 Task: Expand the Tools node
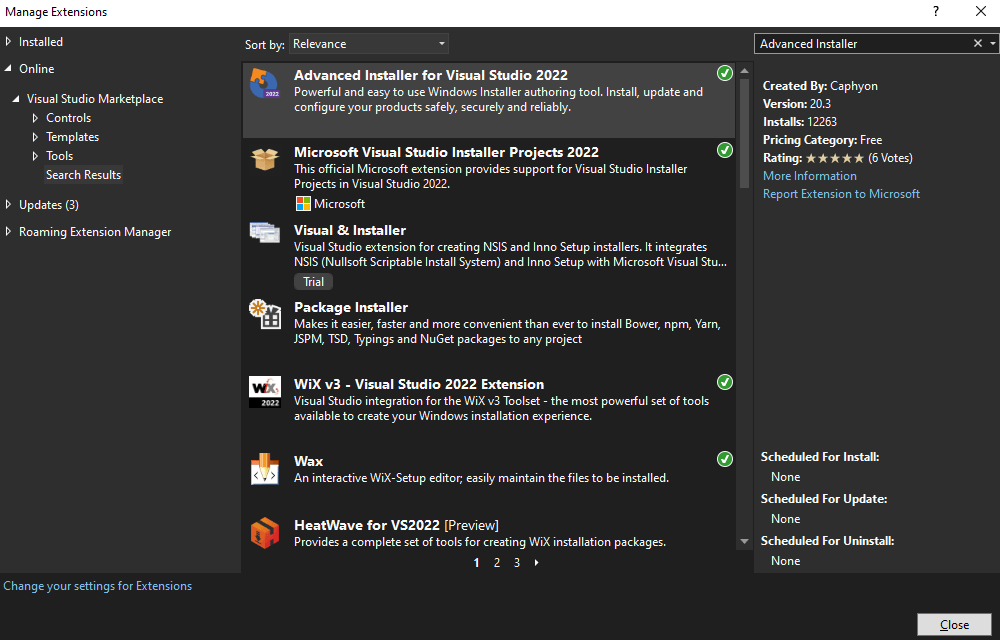pyautogui.click(x=36, y=156)
